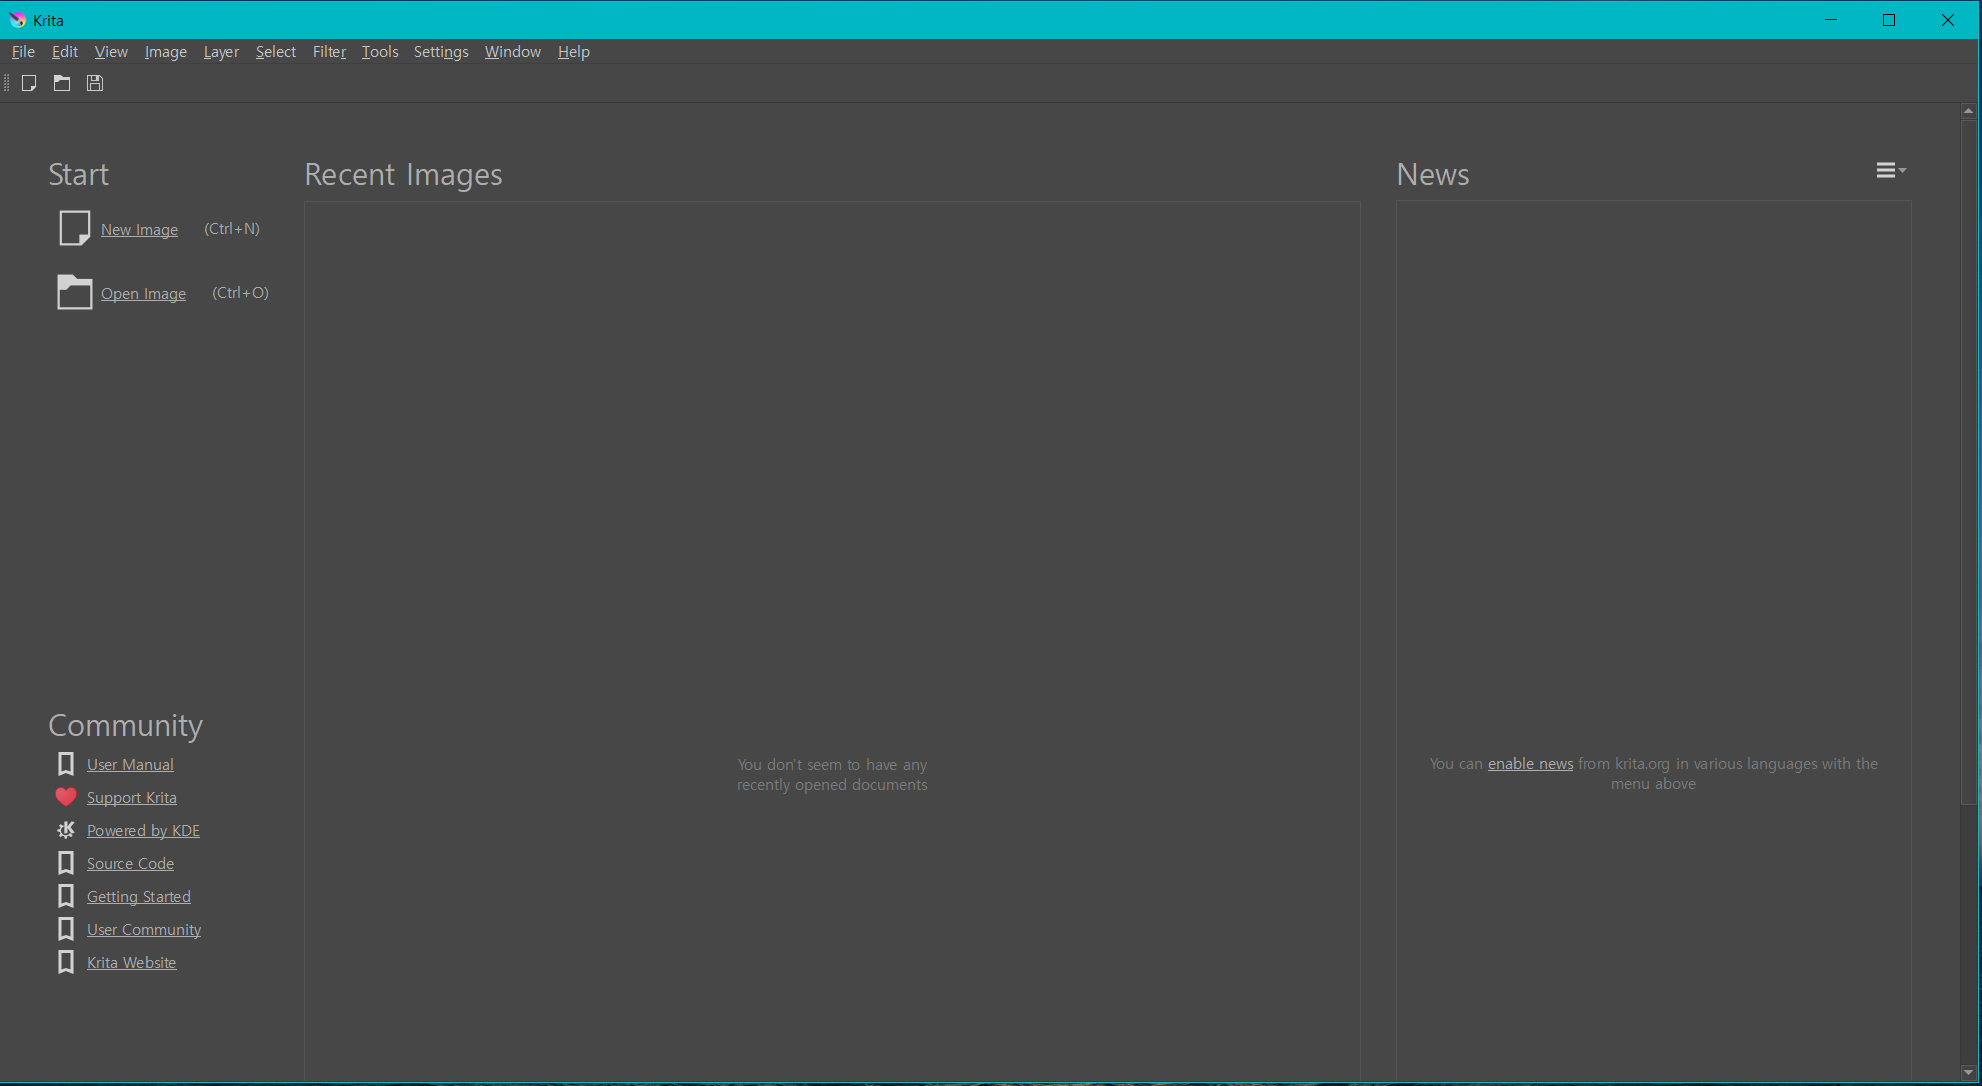Click bookmark icon next to Krita Website
Image resolution: width=1982 pixels, height=1086 pixels.
(66, 962)
